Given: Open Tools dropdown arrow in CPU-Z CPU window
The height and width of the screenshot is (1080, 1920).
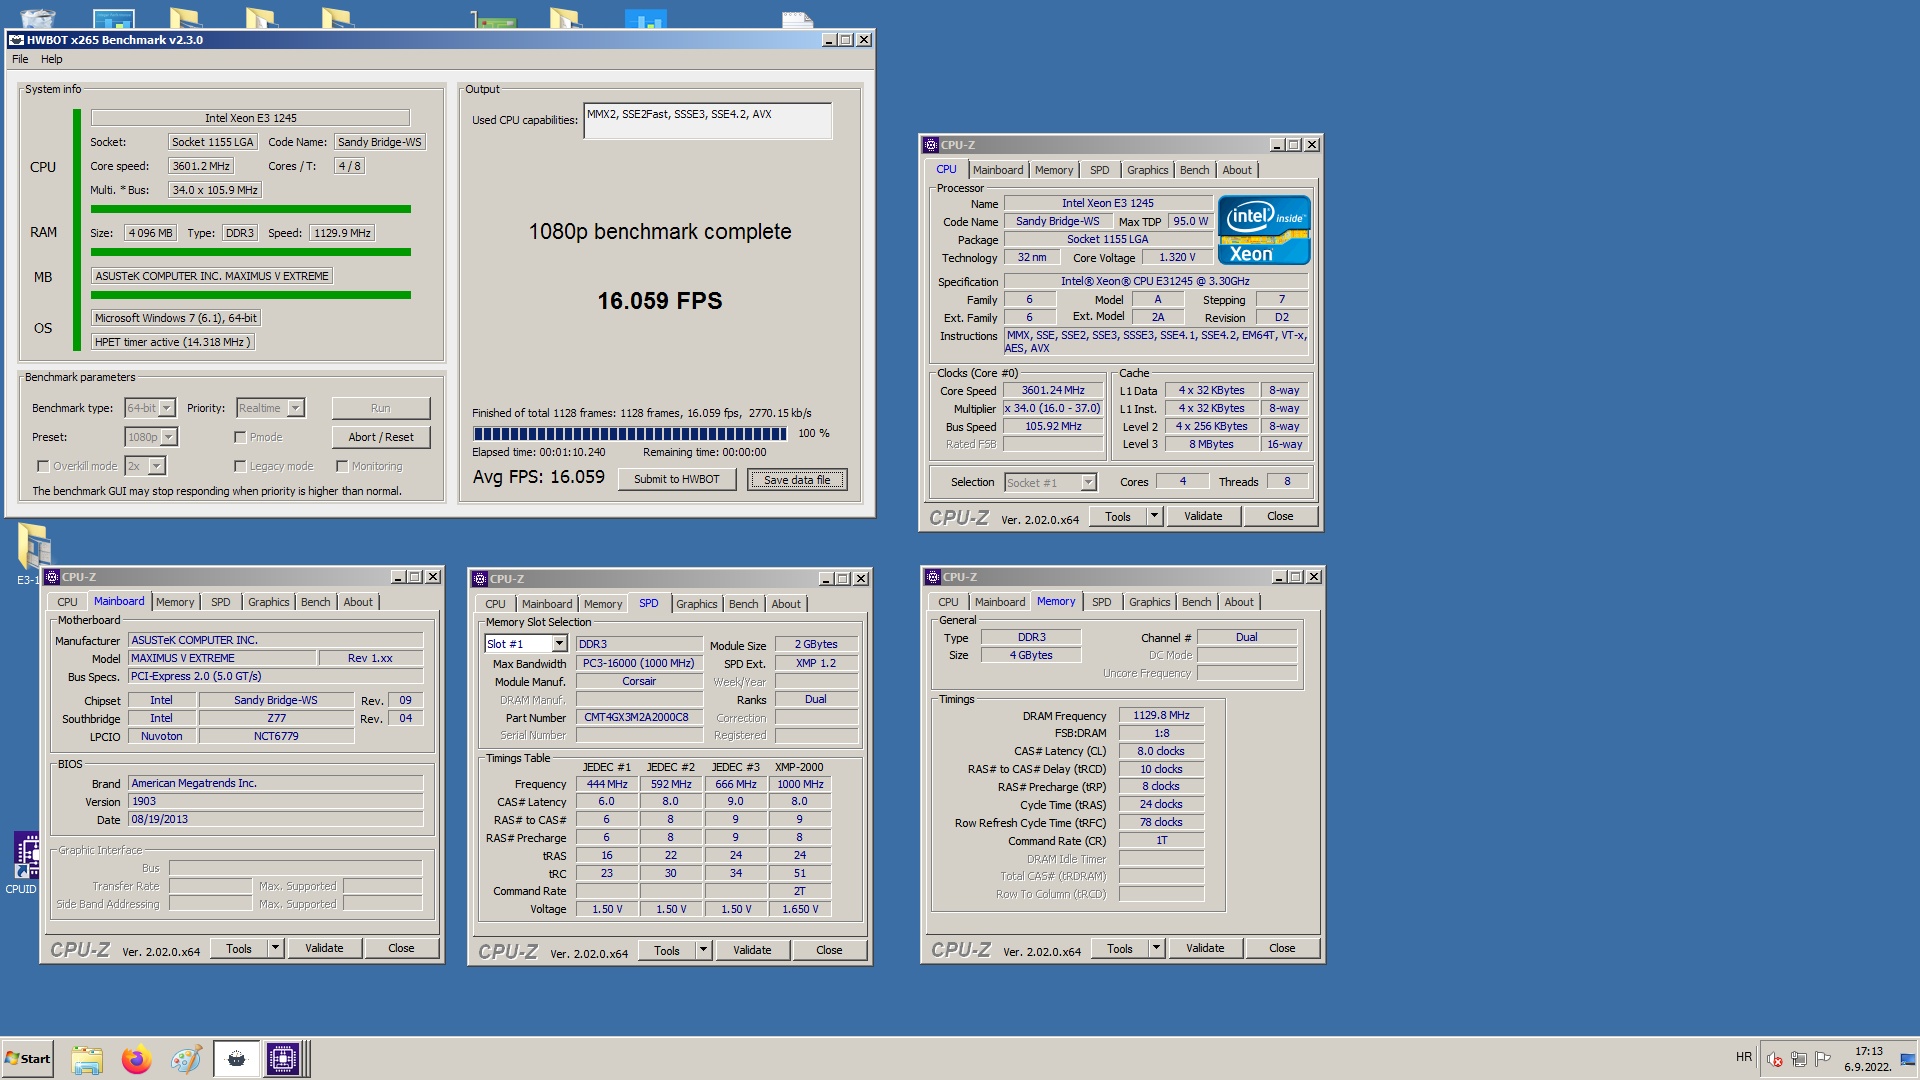Looking at the screenshot, I should click(x=1154, y=516).
